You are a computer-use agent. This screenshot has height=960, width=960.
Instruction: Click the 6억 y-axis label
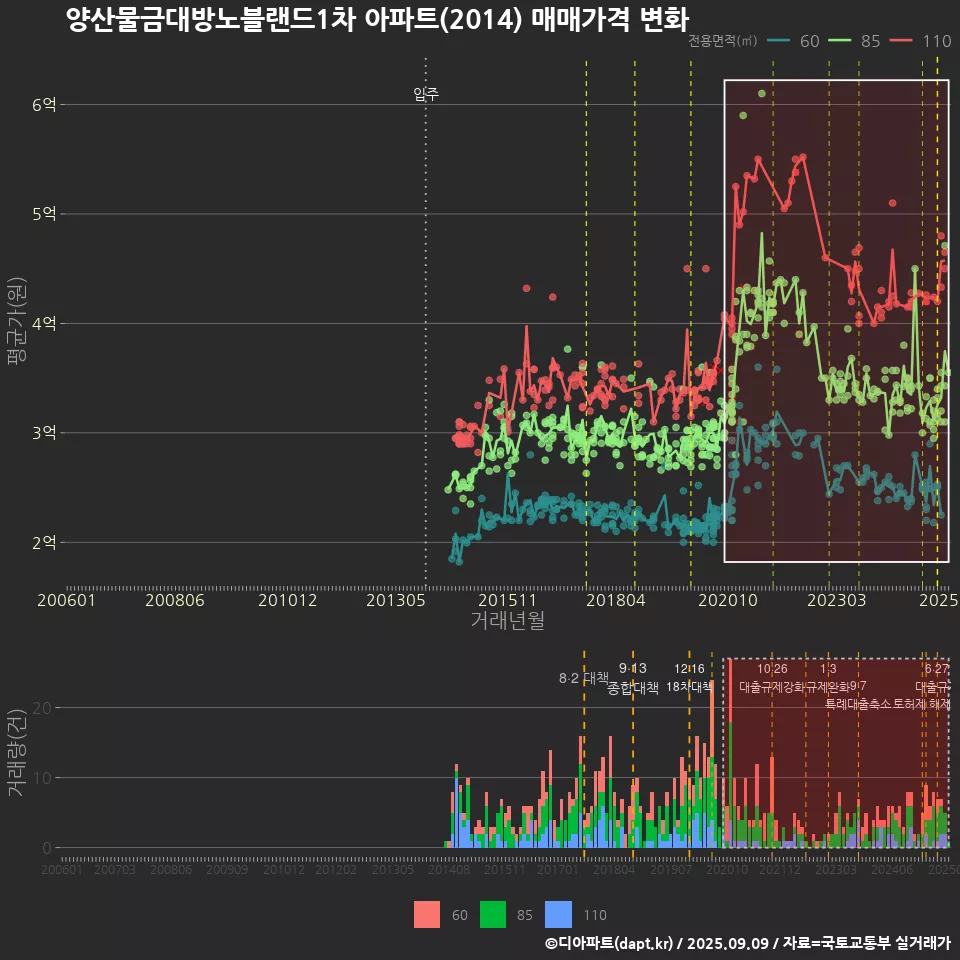pos(44,105)
